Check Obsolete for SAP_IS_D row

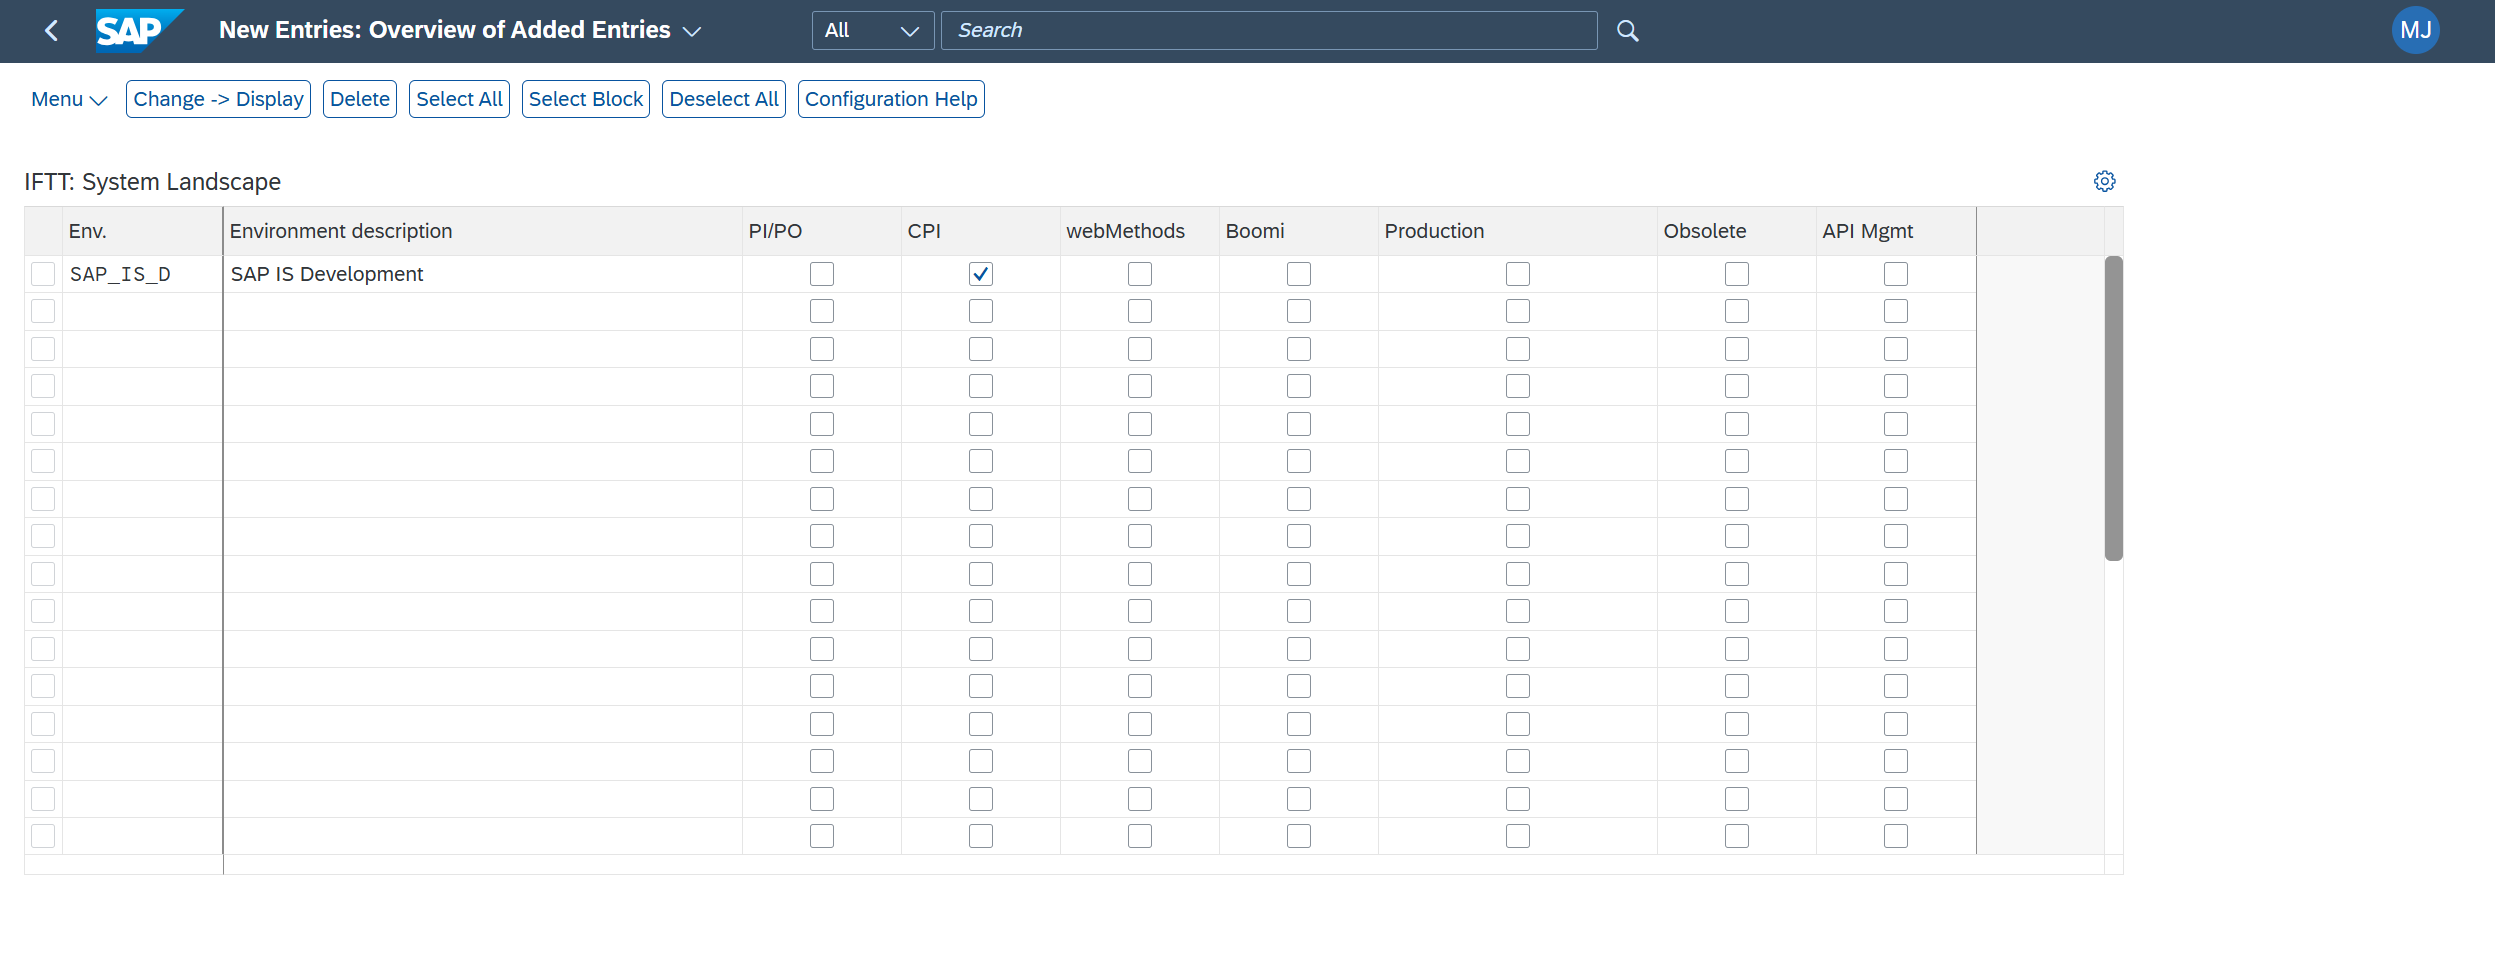pos(1736,274)
